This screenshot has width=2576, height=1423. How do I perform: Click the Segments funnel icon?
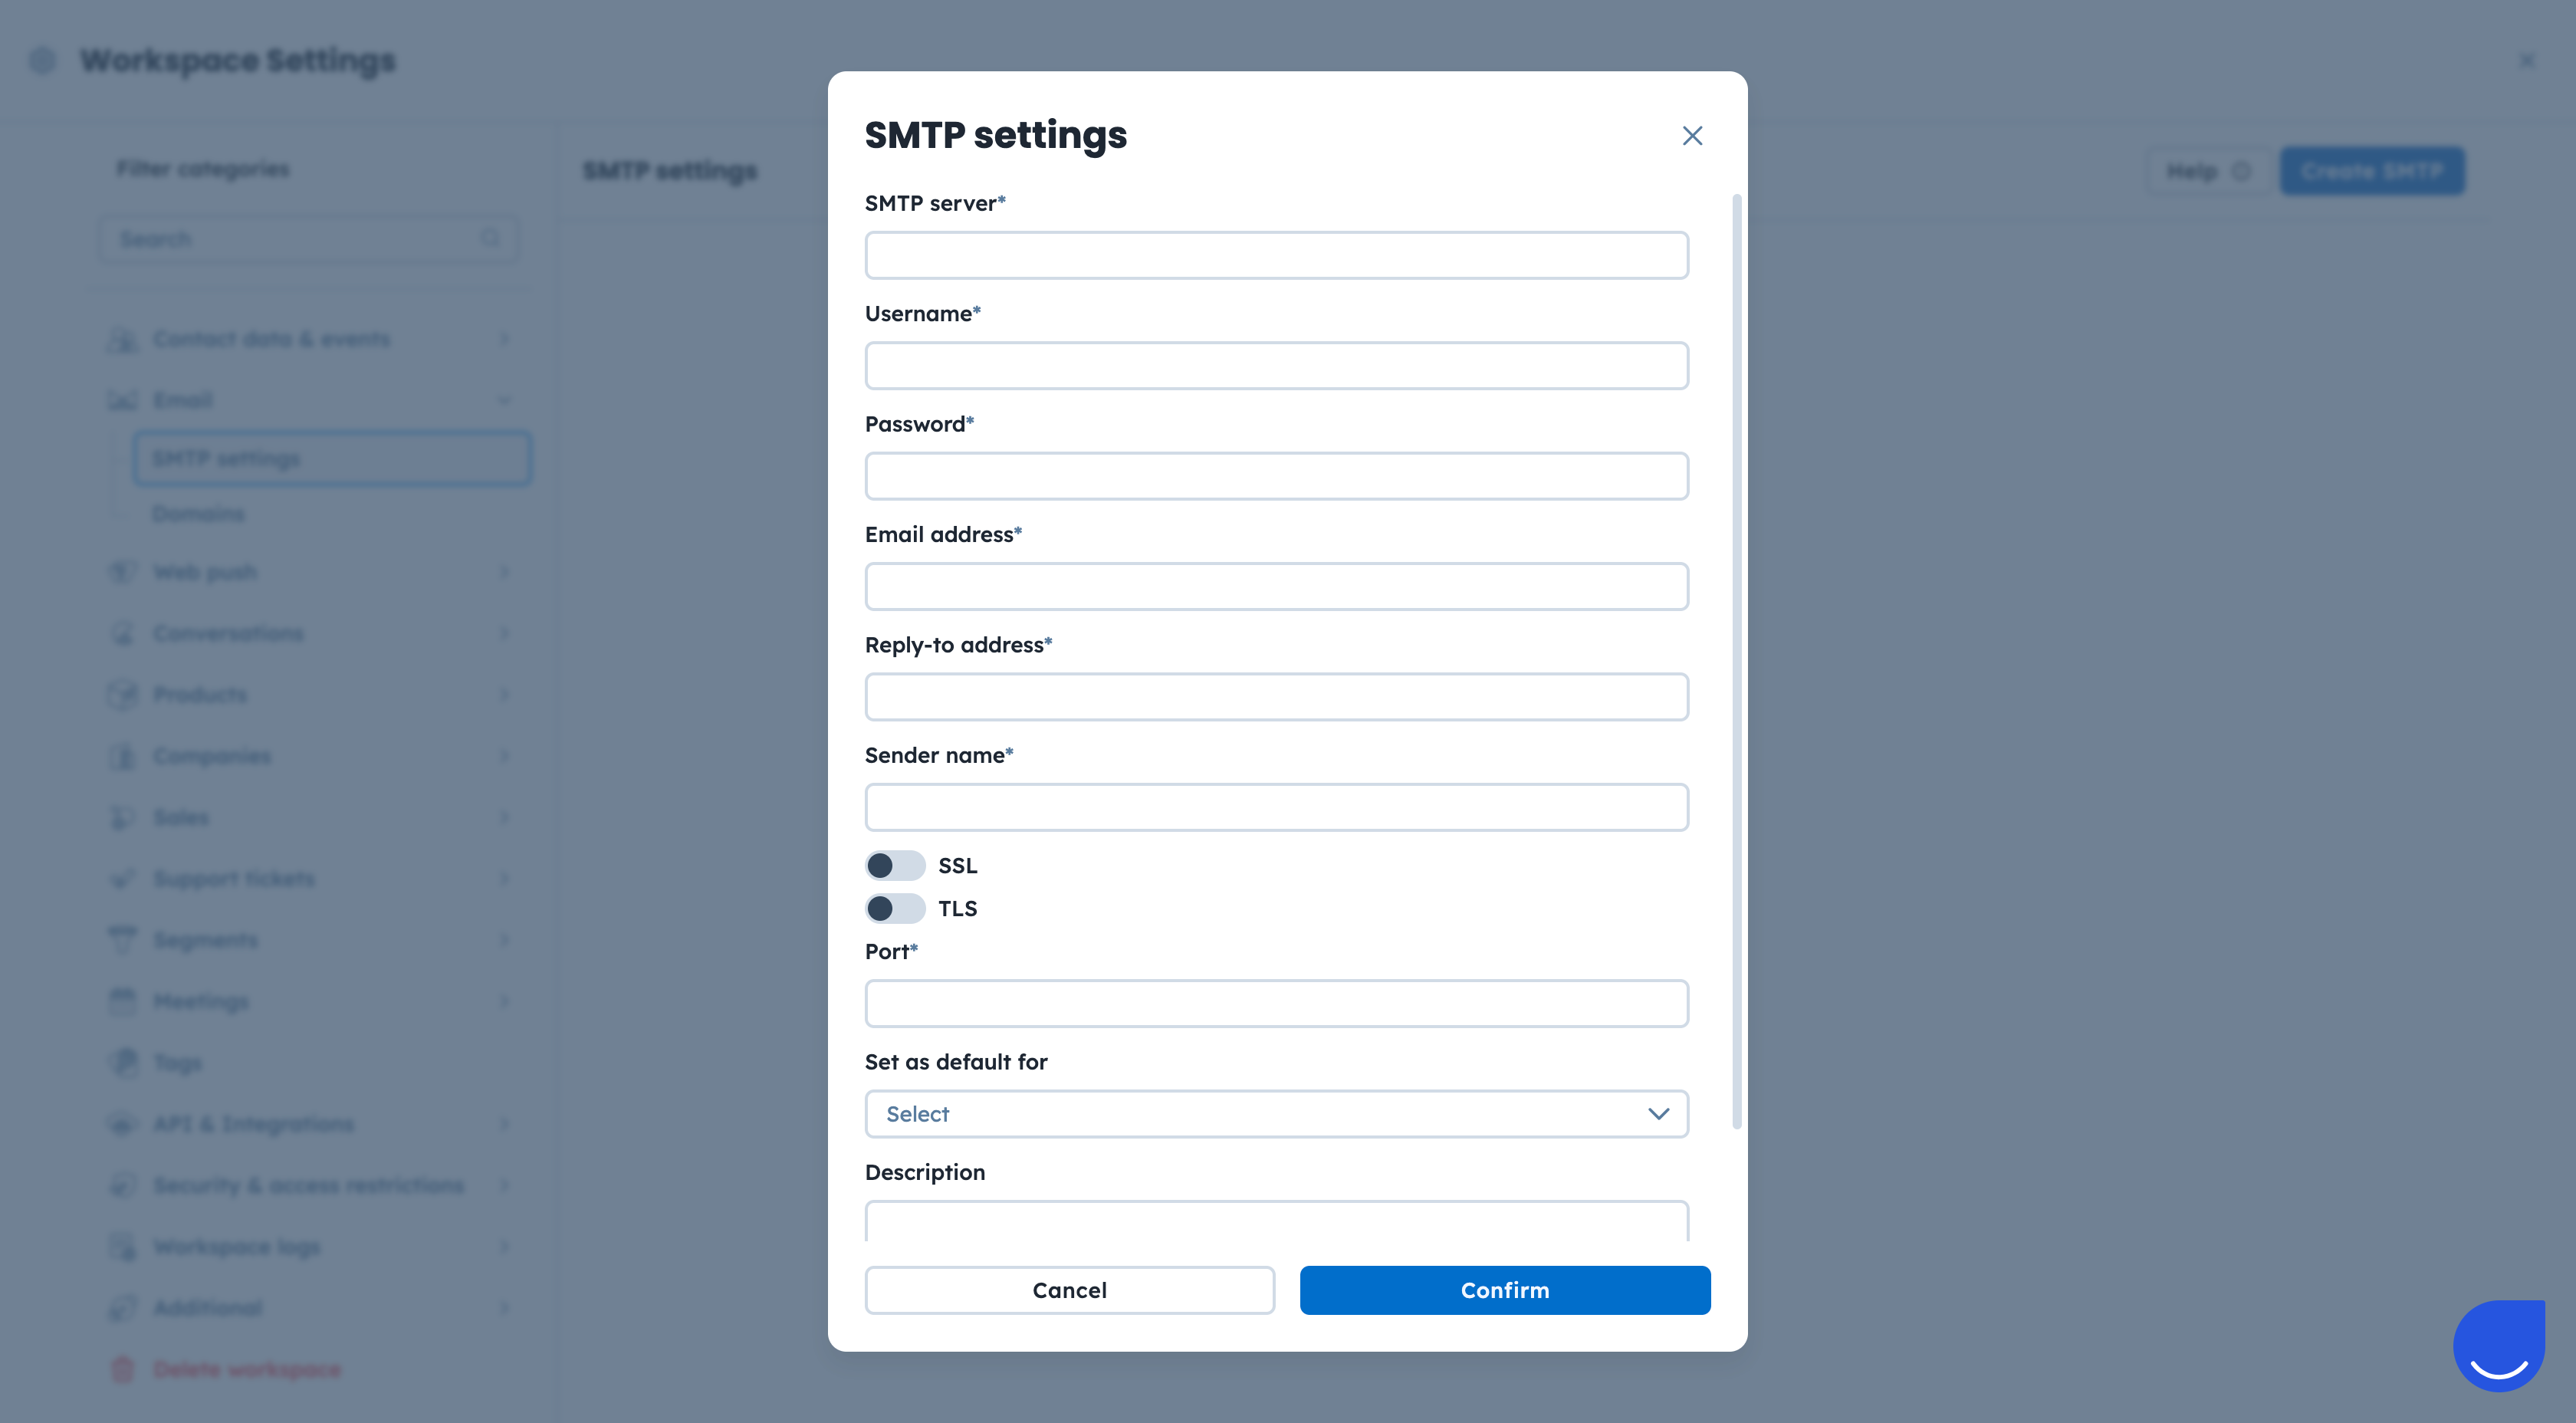(x=122, y=940)
